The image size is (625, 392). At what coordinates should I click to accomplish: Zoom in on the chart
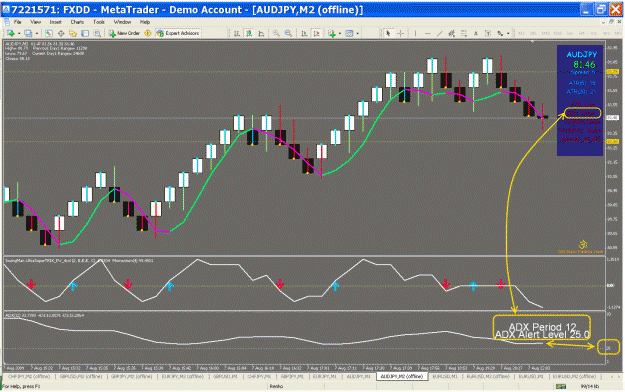(276, 33)
